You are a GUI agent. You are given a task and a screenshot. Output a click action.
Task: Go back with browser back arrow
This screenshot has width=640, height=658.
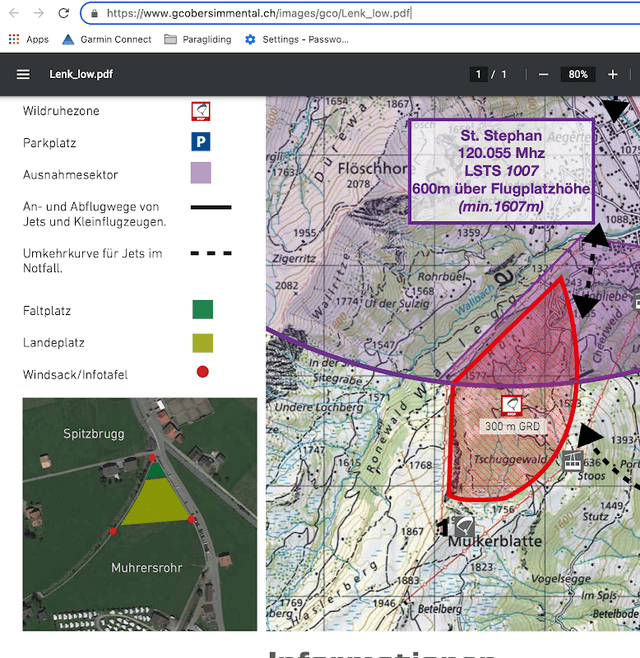(14, 13)
